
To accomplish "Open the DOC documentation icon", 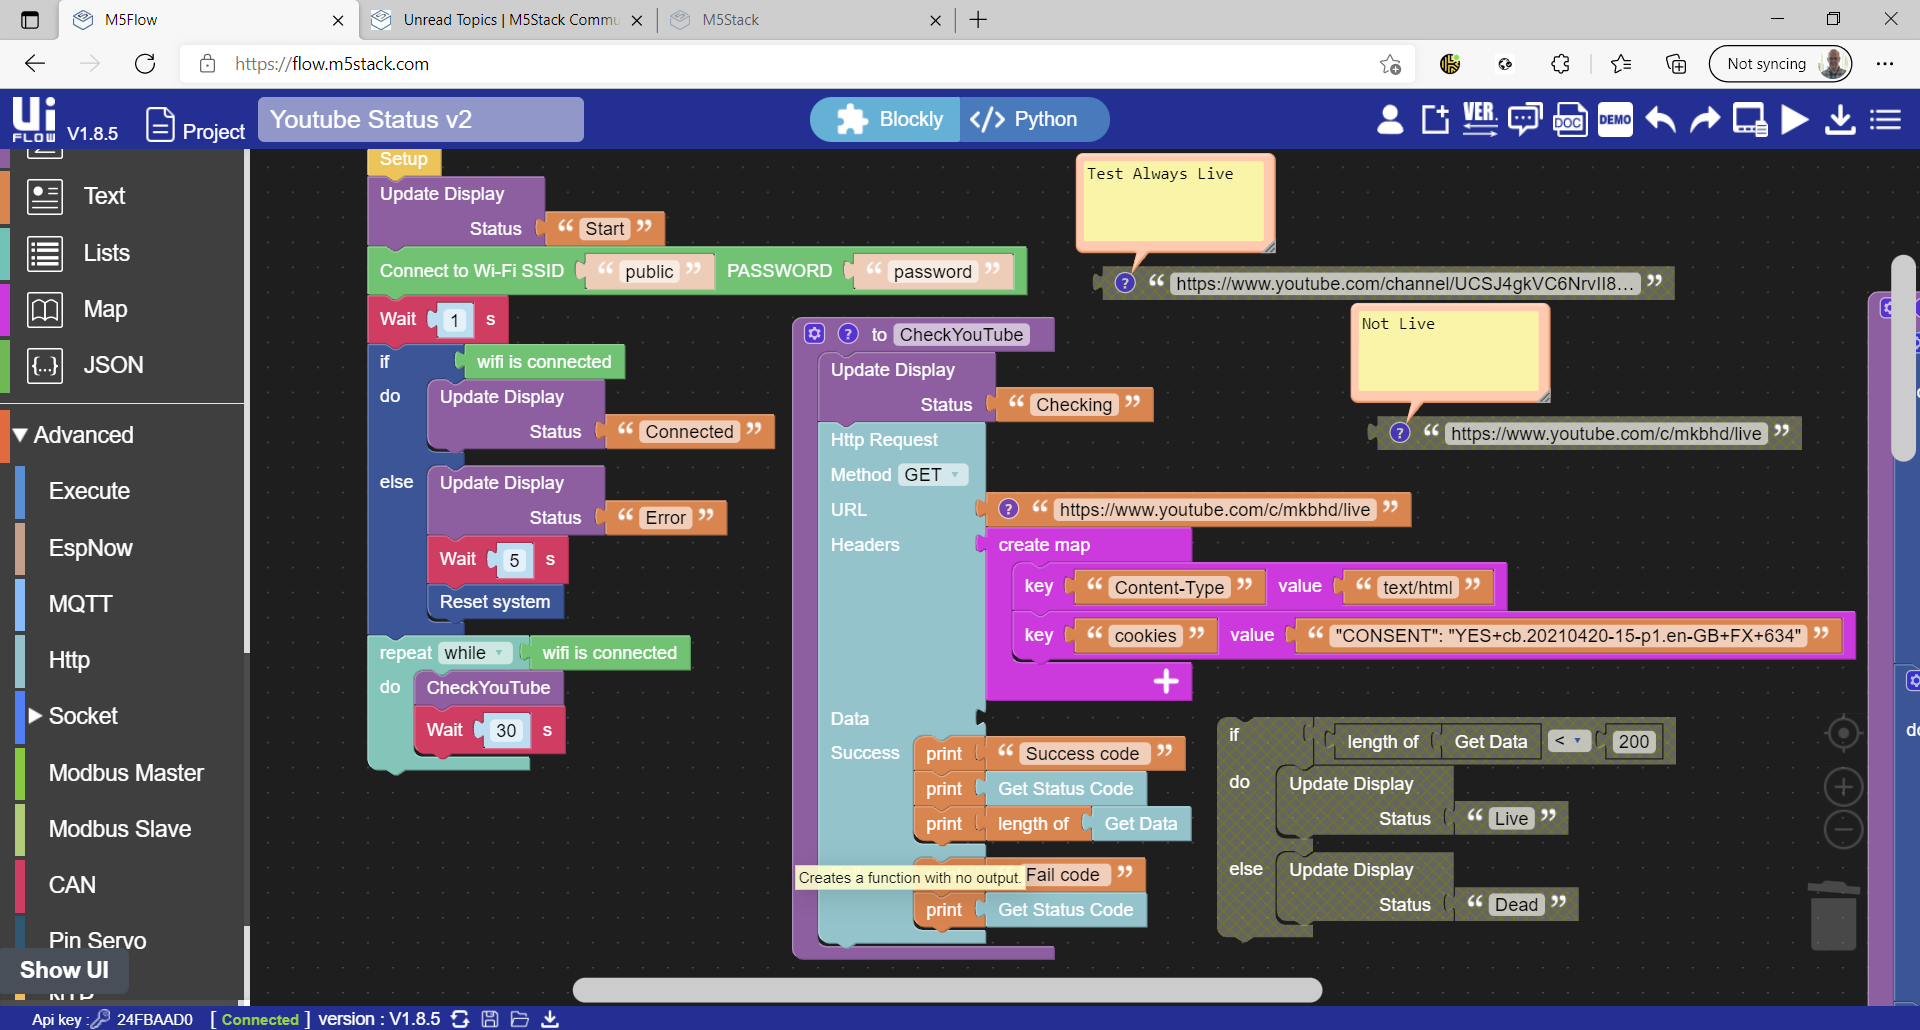I will click(1570, 120).
